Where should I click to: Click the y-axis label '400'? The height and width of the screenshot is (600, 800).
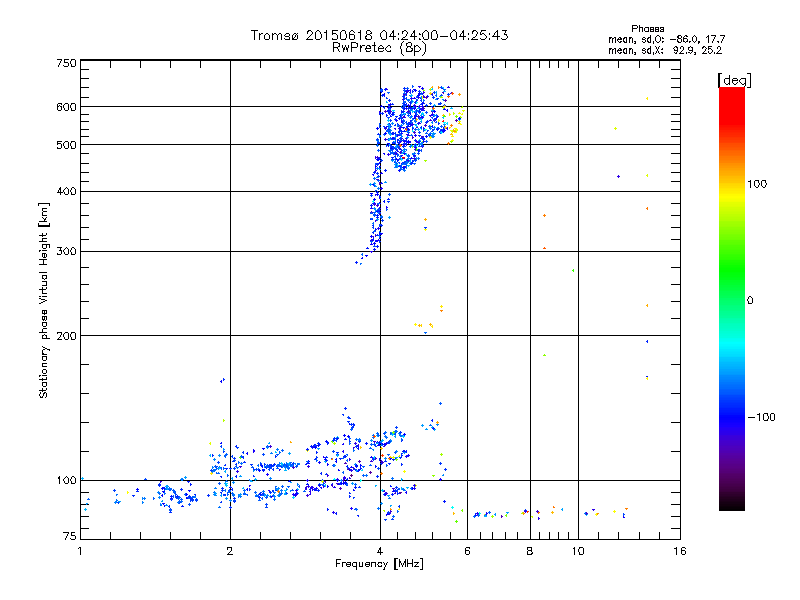(x=67, y=192)
